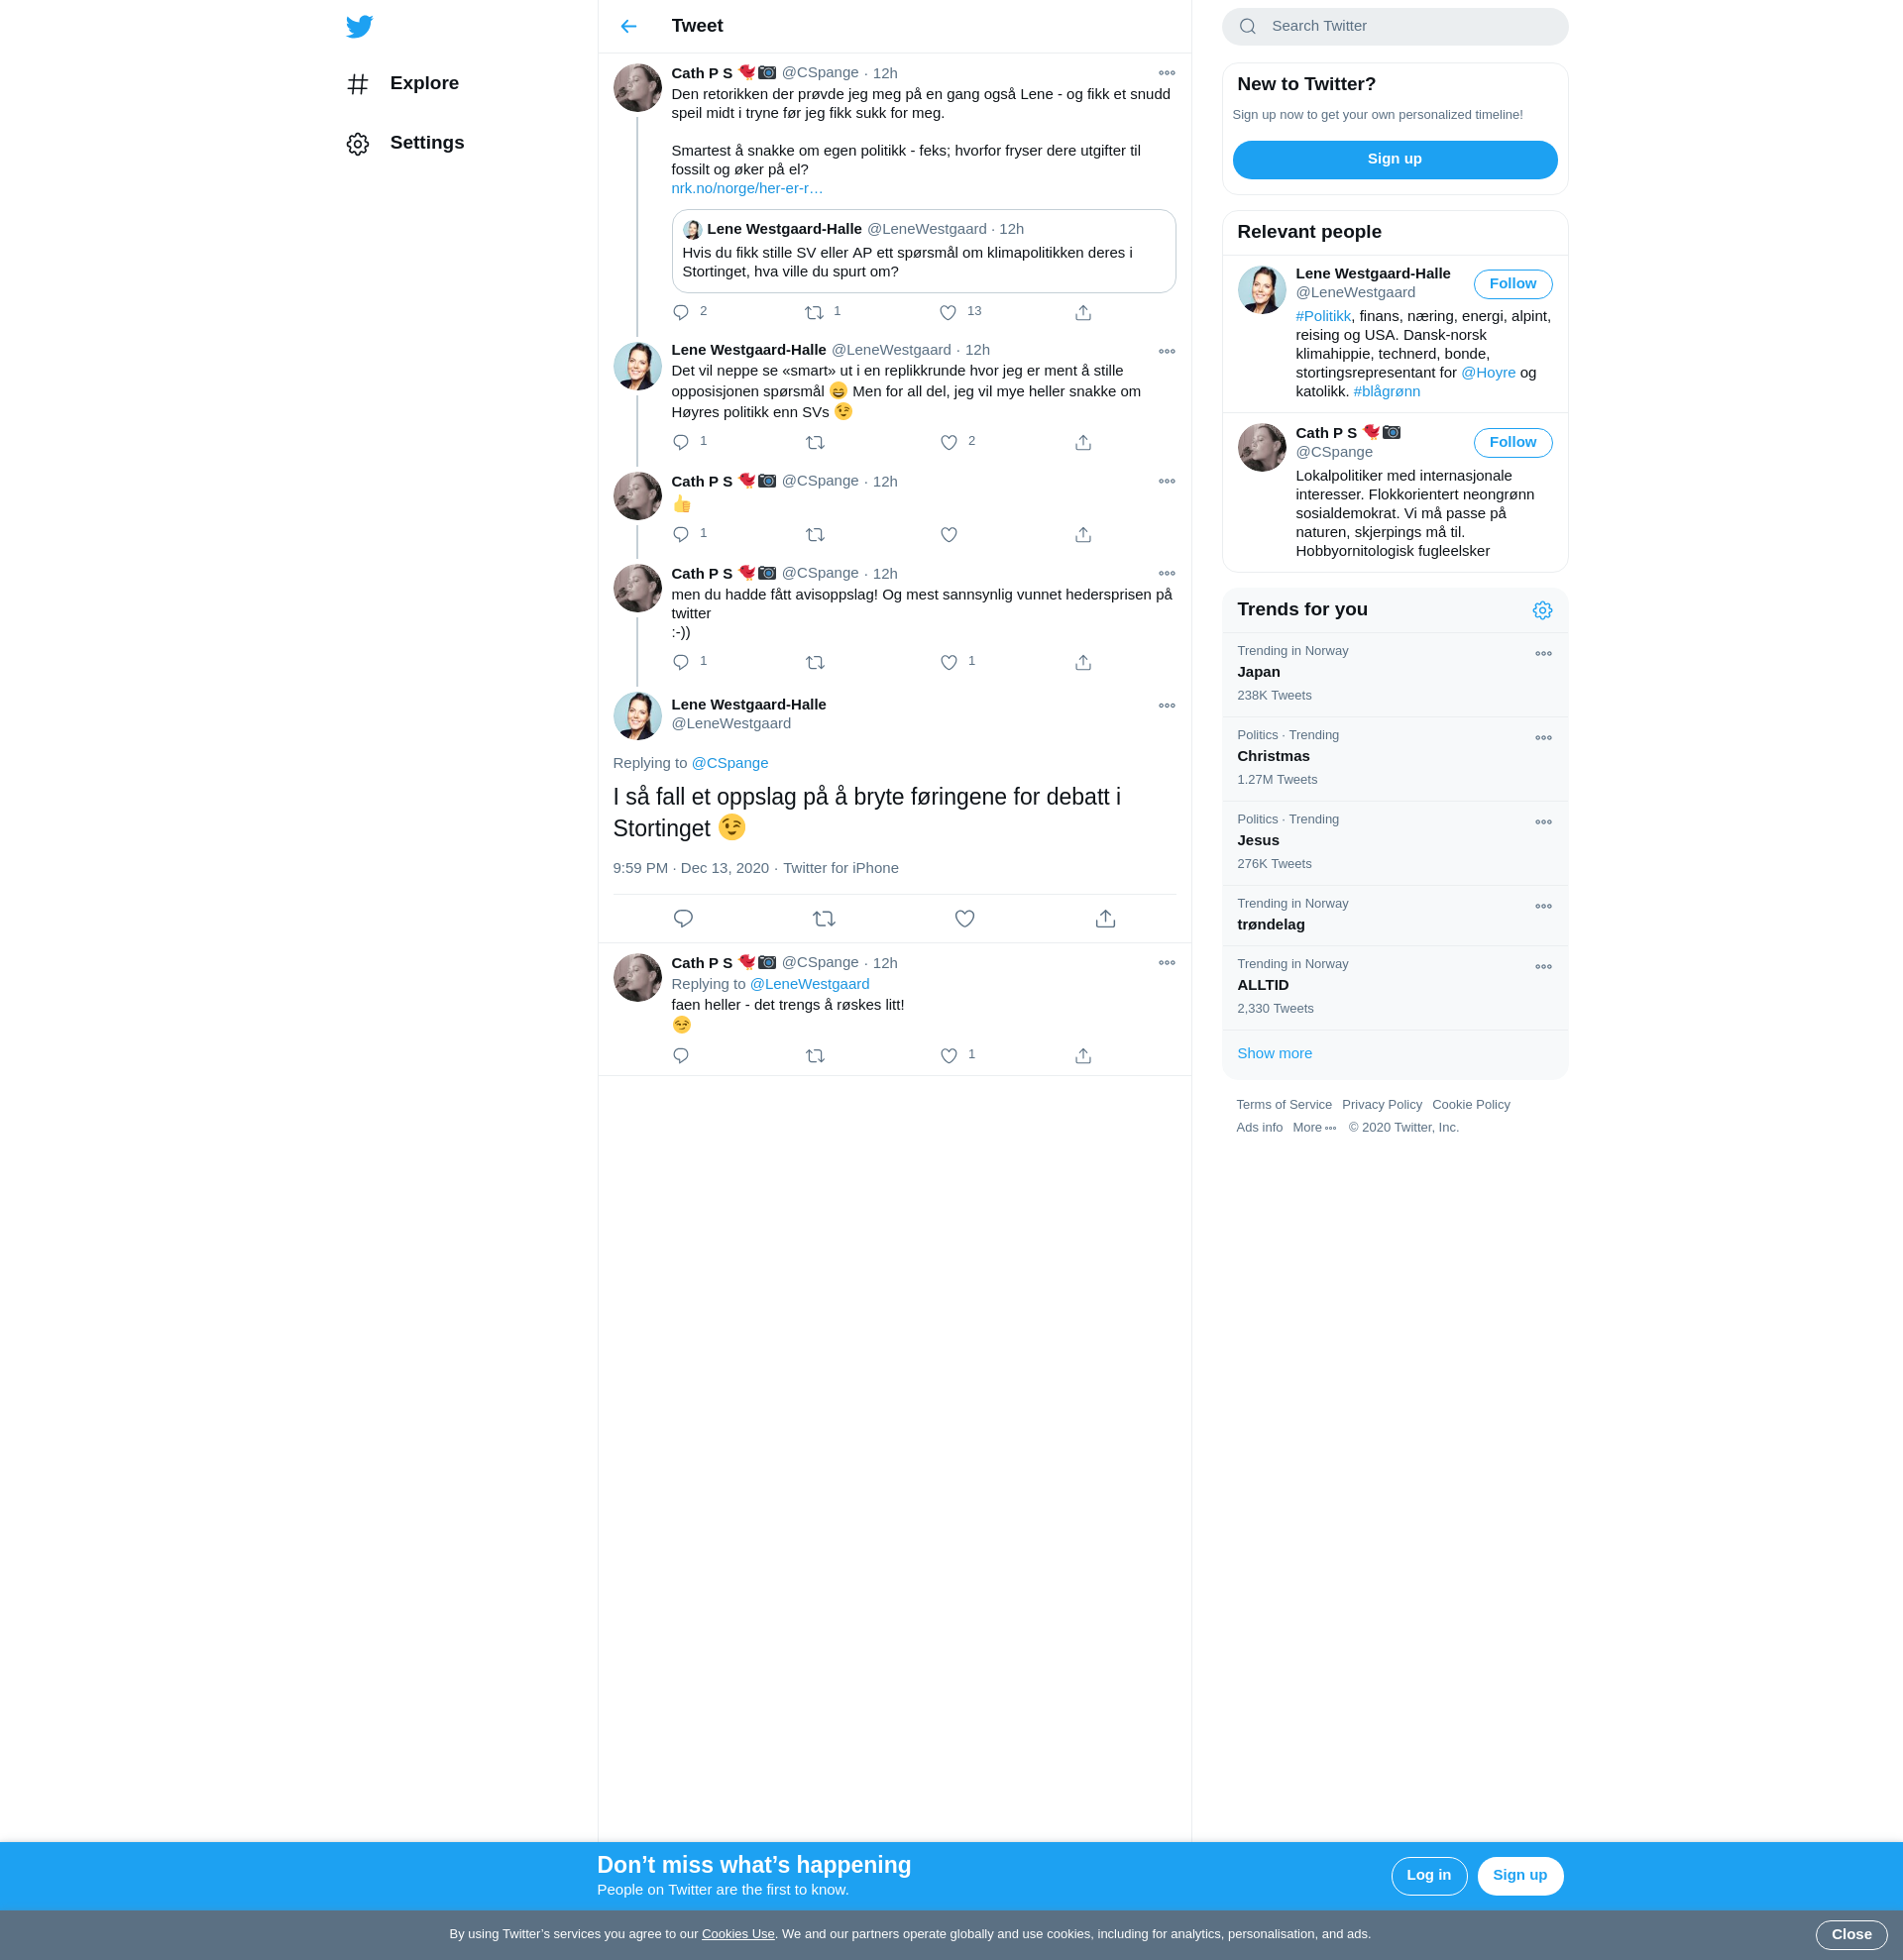Viewport: 1903px width, 1960px height.
Task: Retweet the 'faen heller' reply tweet
Action: click(815, 1055)
